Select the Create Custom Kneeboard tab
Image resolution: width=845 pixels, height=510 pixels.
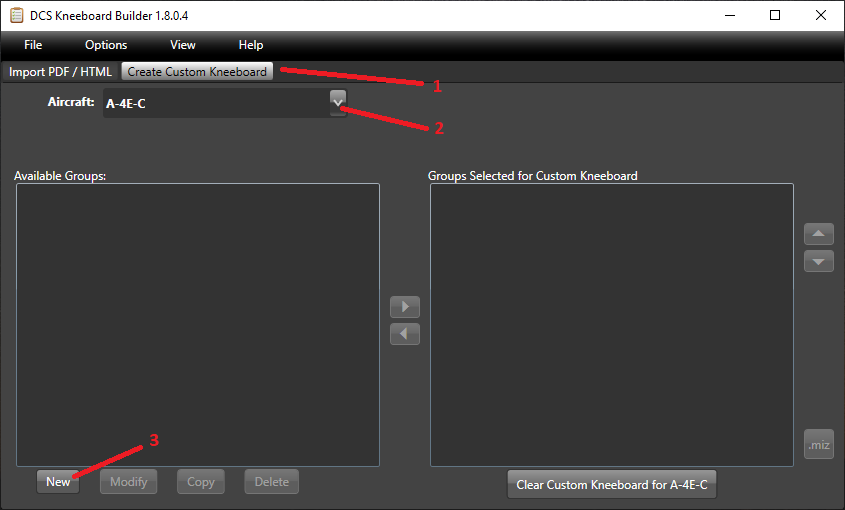197,72
